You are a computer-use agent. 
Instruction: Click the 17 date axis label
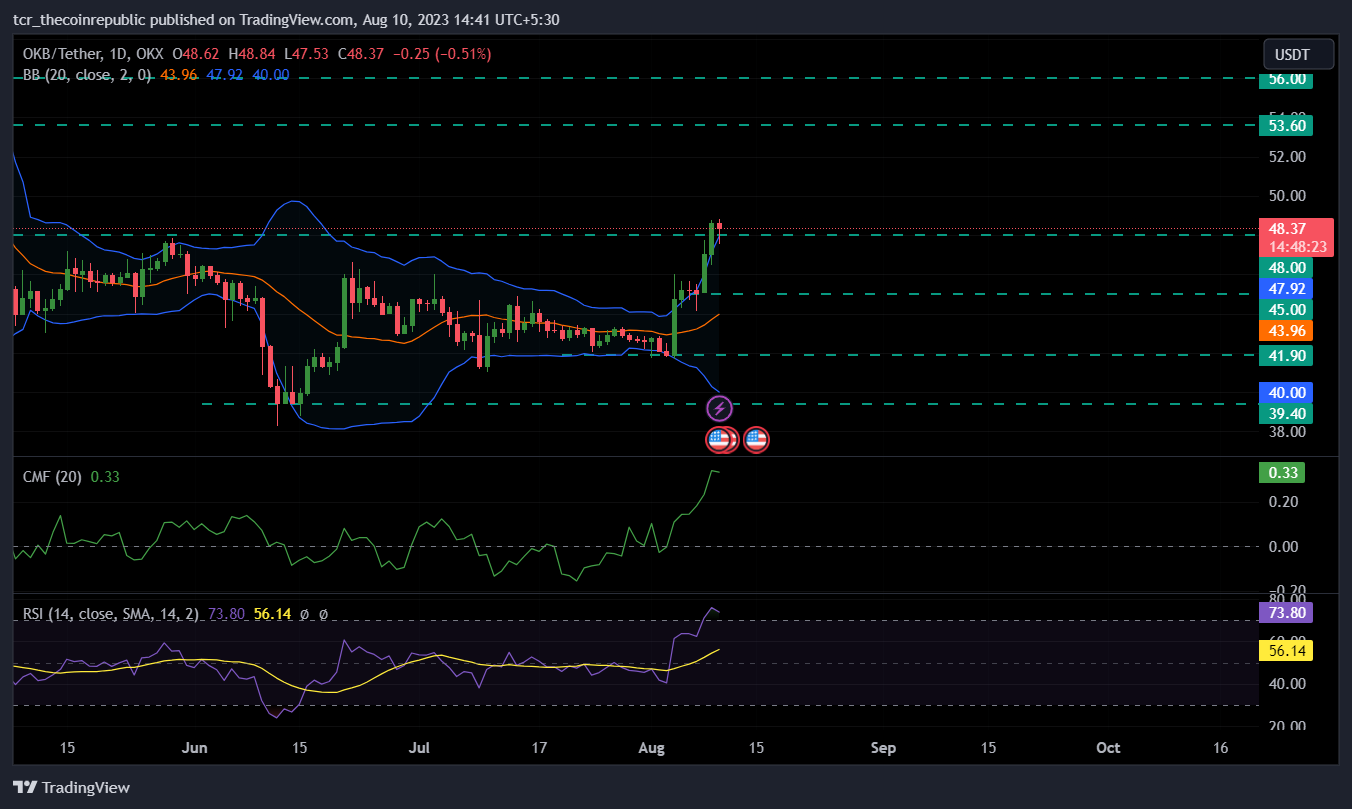click(x=539, y=747)
